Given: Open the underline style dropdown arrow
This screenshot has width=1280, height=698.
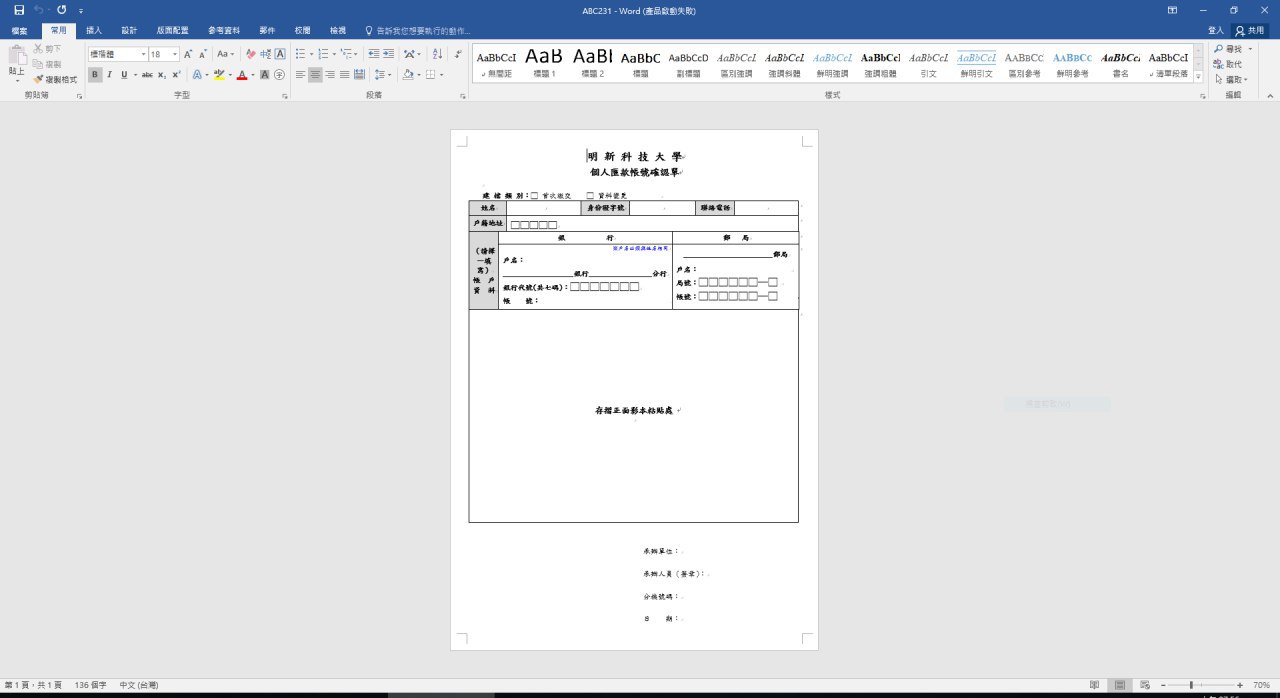Looking at the screenshot, I should (x=134, y=75).
